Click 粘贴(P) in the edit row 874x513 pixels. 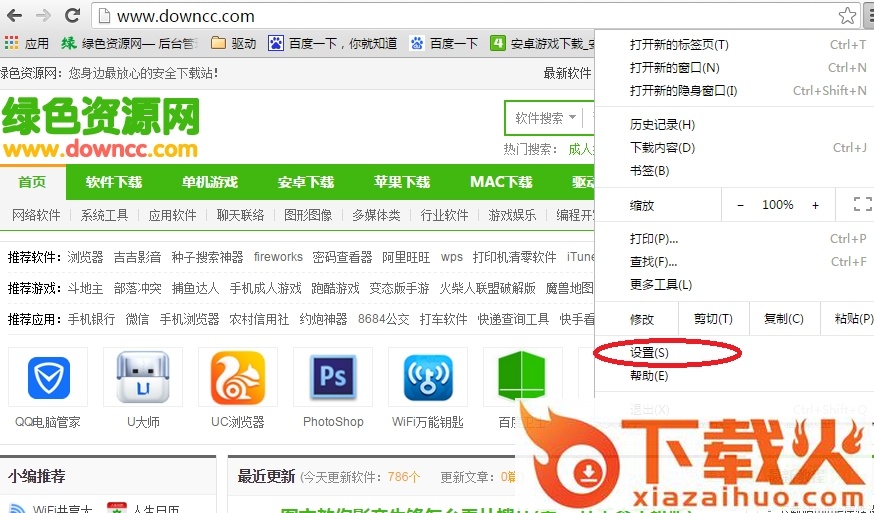(848, 319)
